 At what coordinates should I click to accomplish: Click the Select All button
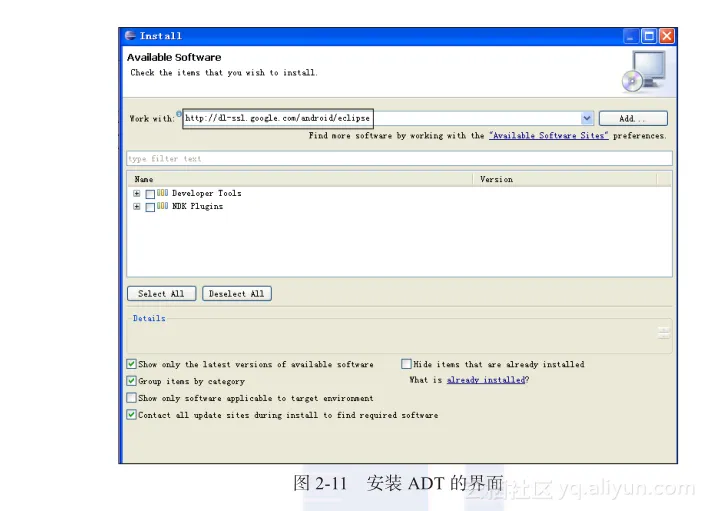point(162,294)
